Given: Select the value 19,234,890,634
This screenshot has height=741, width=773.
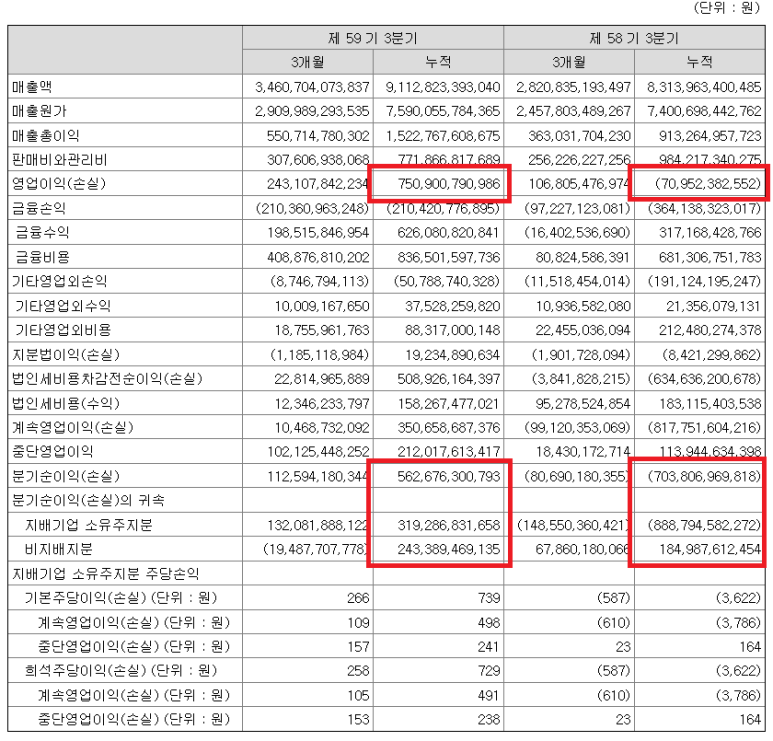Looking at the screenshot, I should point(453,354).
